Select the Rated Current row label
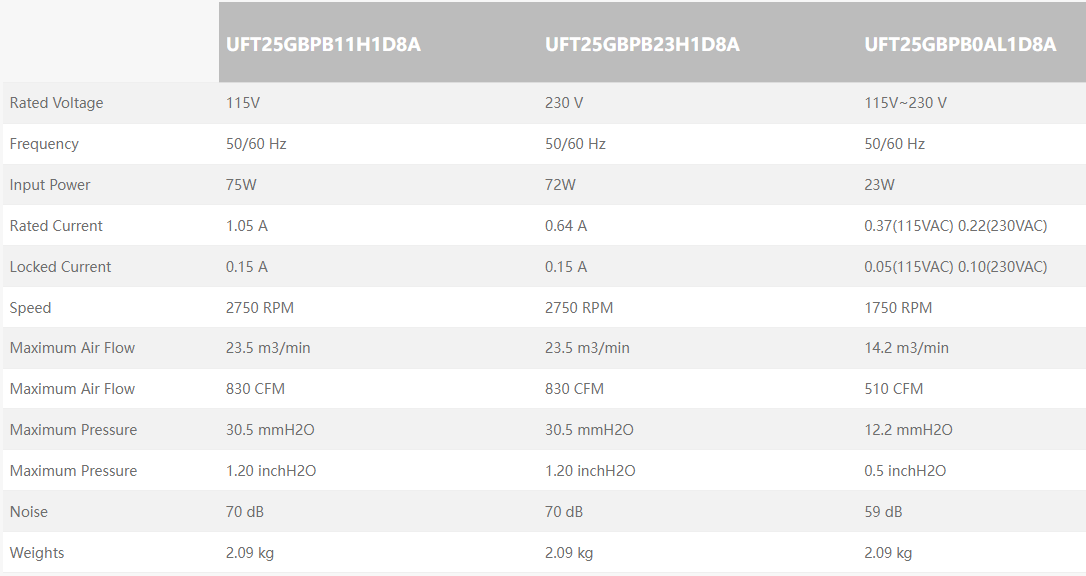 coord(56,226)
